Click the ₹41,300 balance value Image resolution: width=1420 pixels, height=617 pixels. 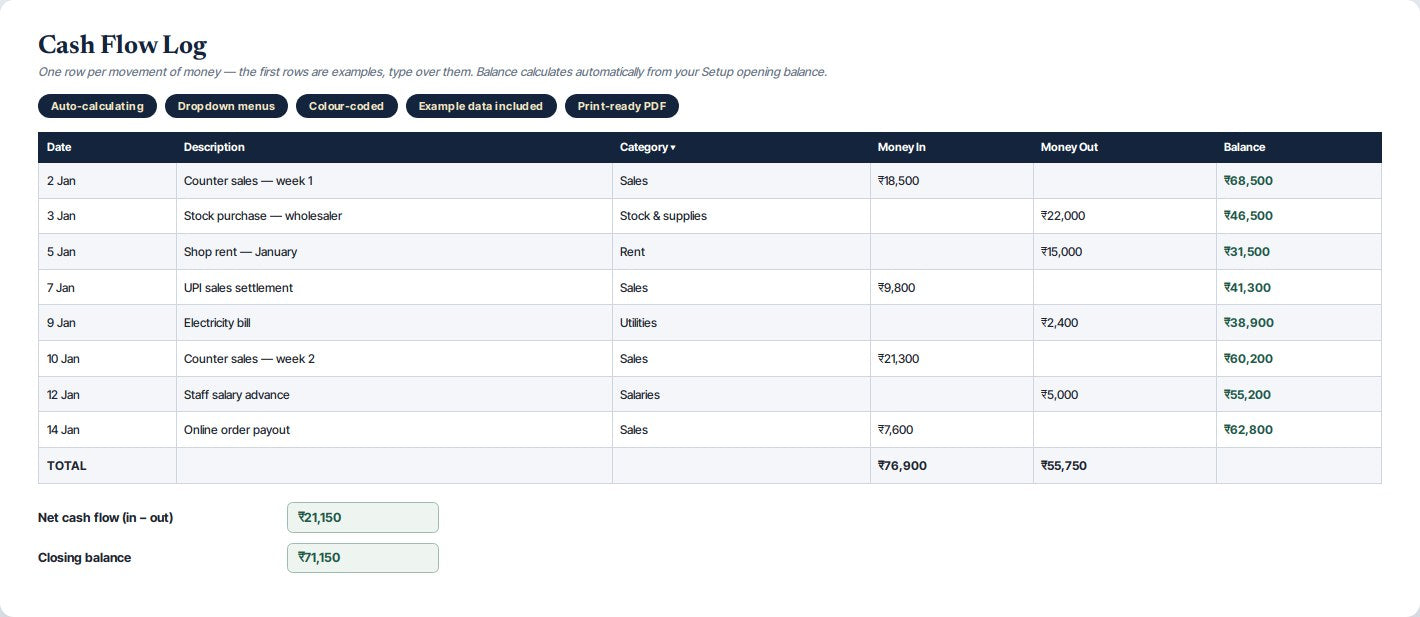coord(1247,288)
